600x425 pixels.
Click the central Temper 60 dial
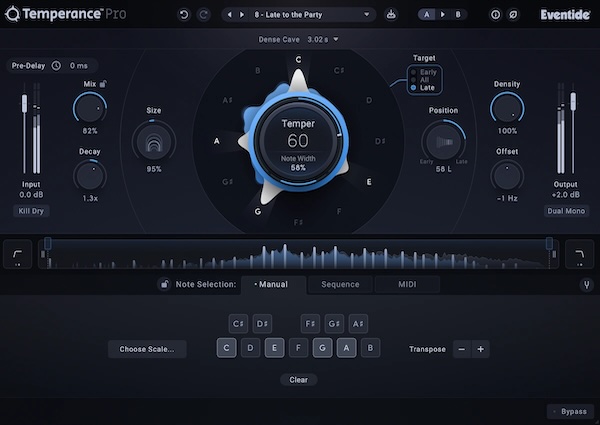(x=298, y=141)
